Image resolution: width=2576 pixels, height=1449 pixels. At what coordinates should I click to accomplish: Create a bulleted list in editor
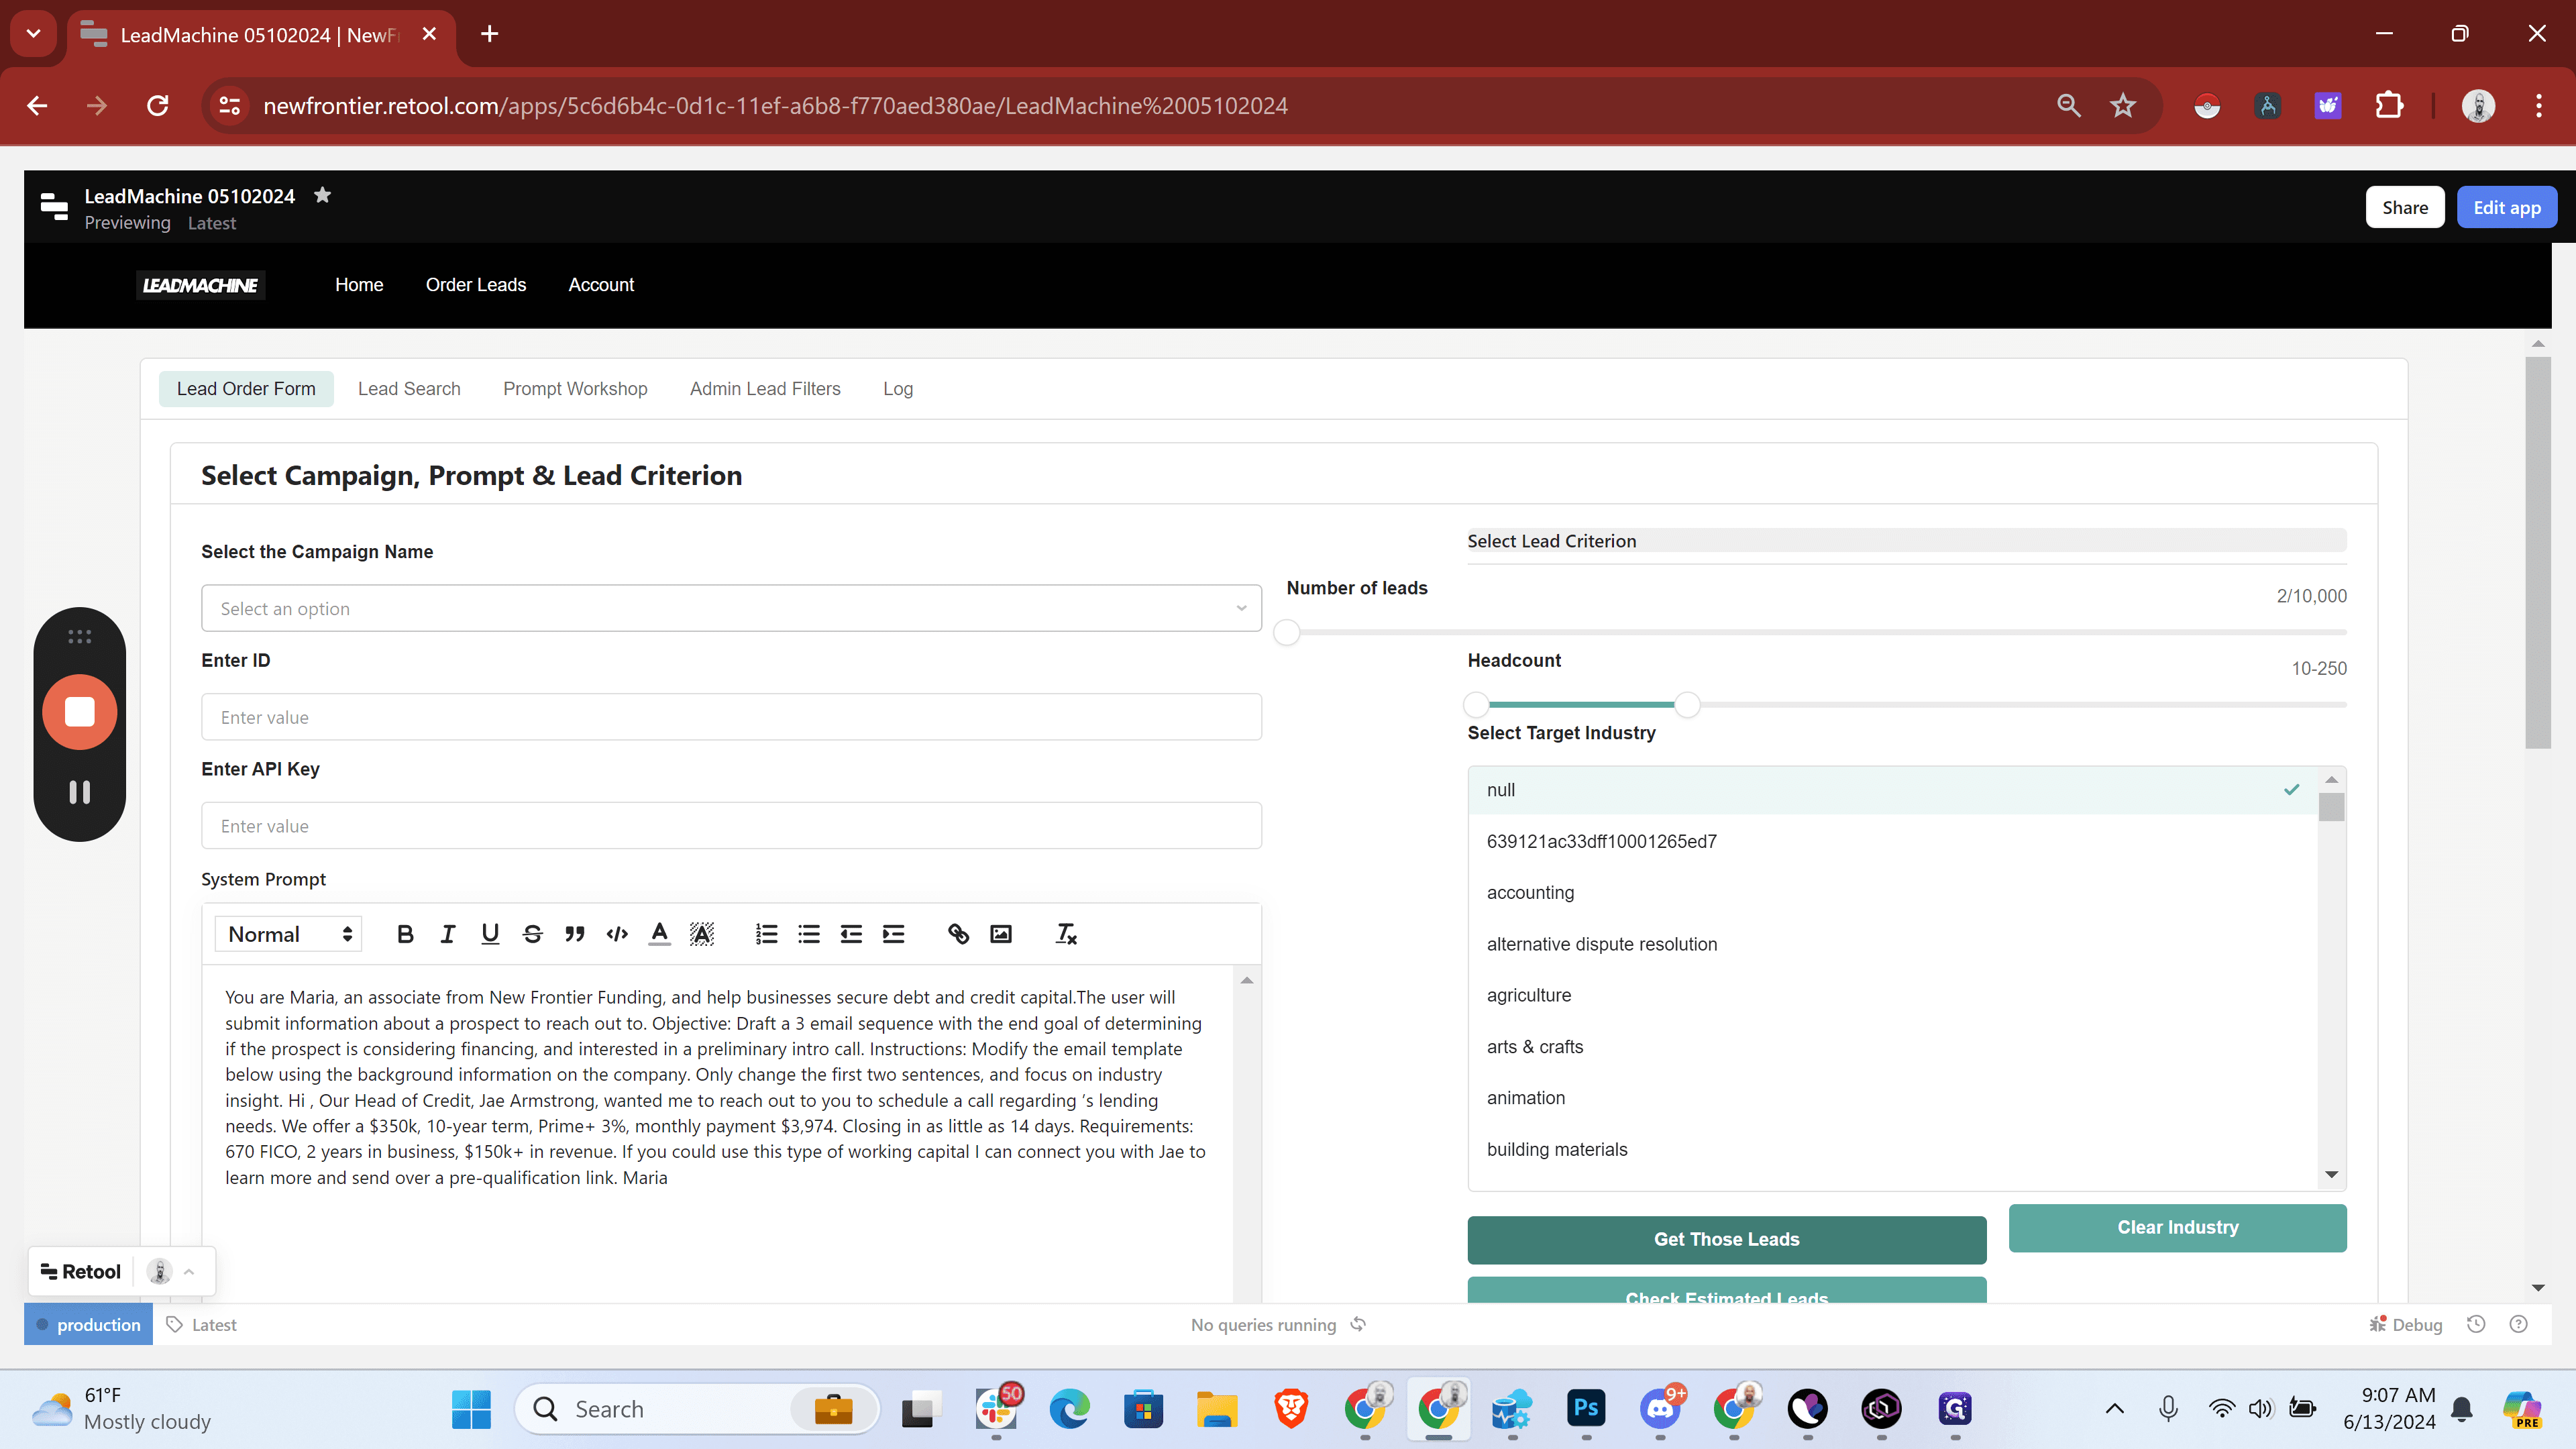tap(809, 934)
